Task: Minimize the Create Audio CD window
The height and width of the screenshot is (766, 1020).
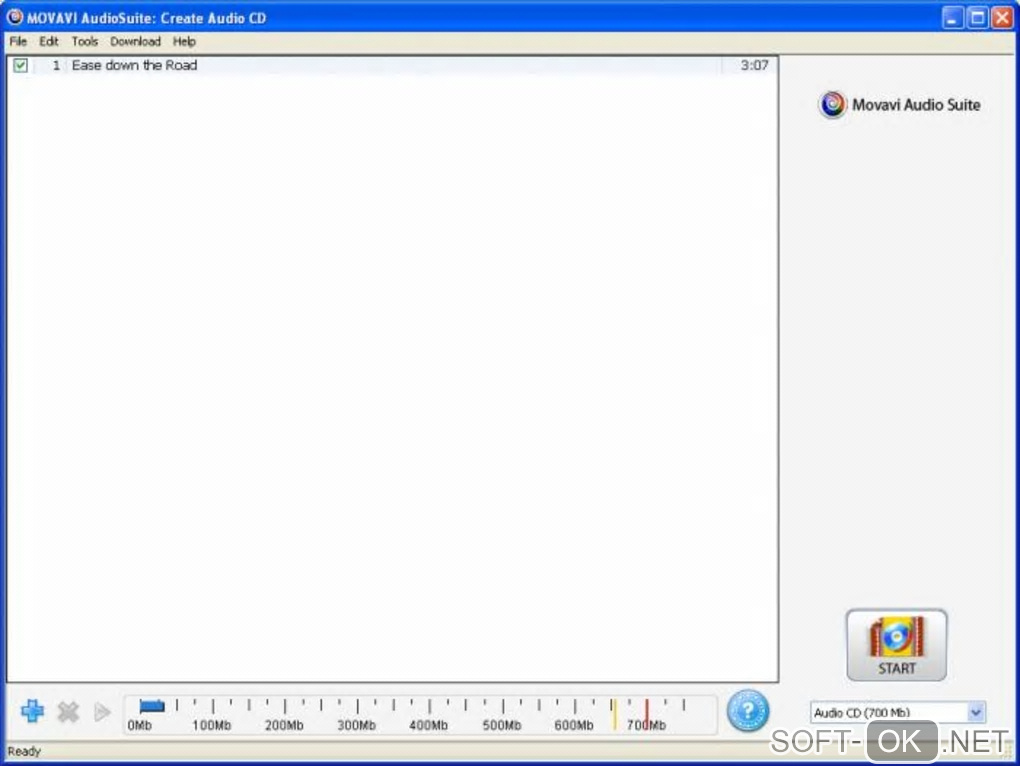Action: 952,18
